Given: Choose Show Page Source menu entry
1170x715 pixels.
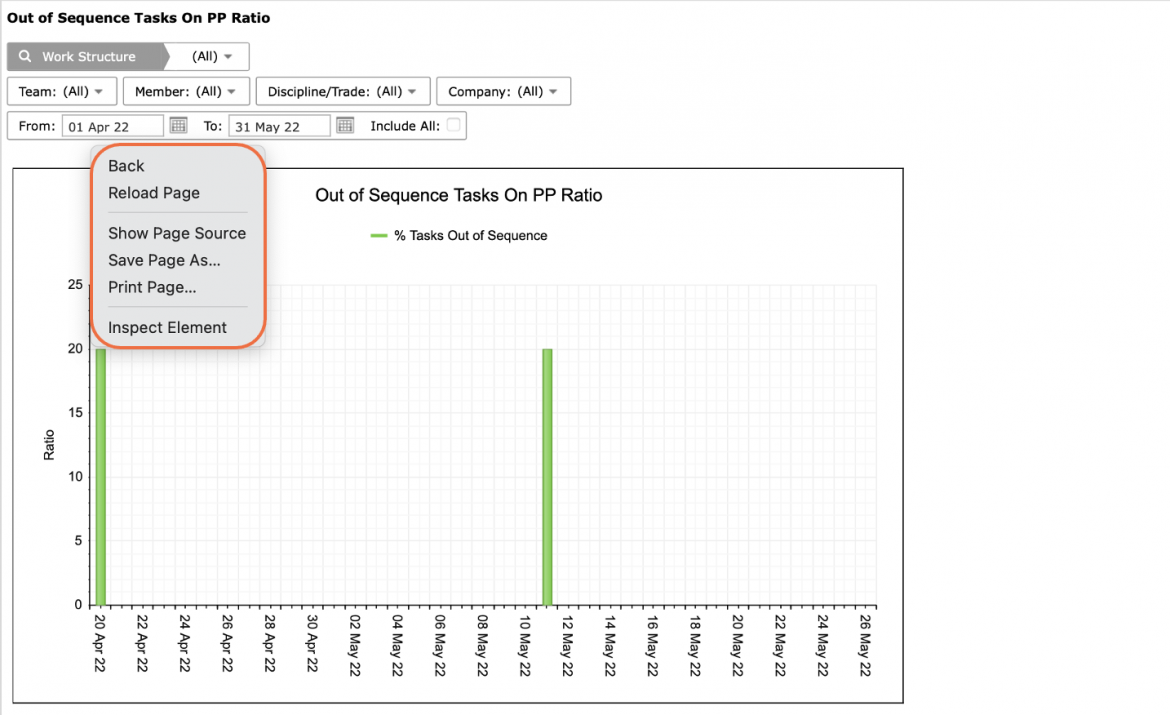Looking at the screenshot, I should (177, 233).
